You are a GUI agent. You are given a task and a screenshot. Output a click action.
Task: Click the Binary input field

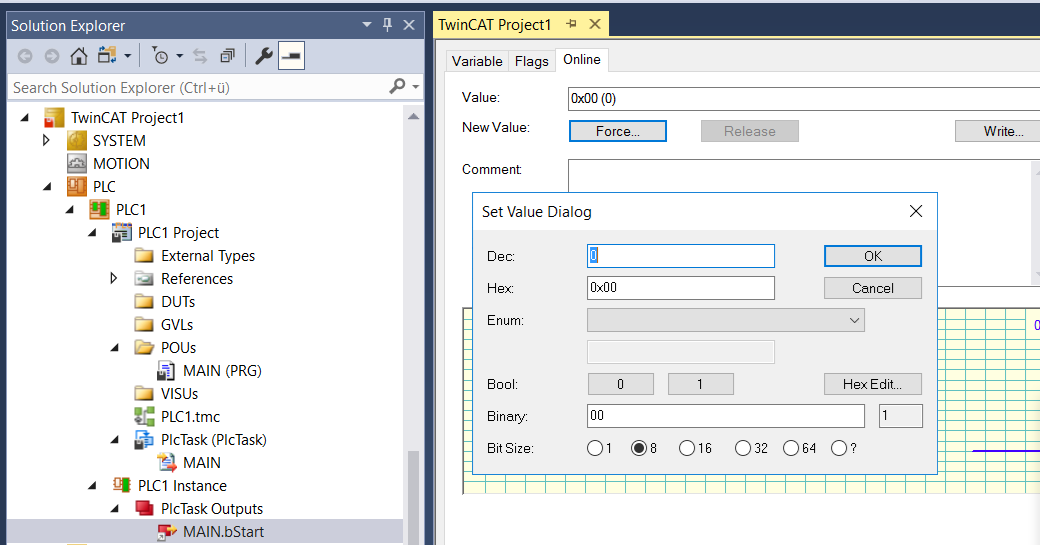point(726,416)
